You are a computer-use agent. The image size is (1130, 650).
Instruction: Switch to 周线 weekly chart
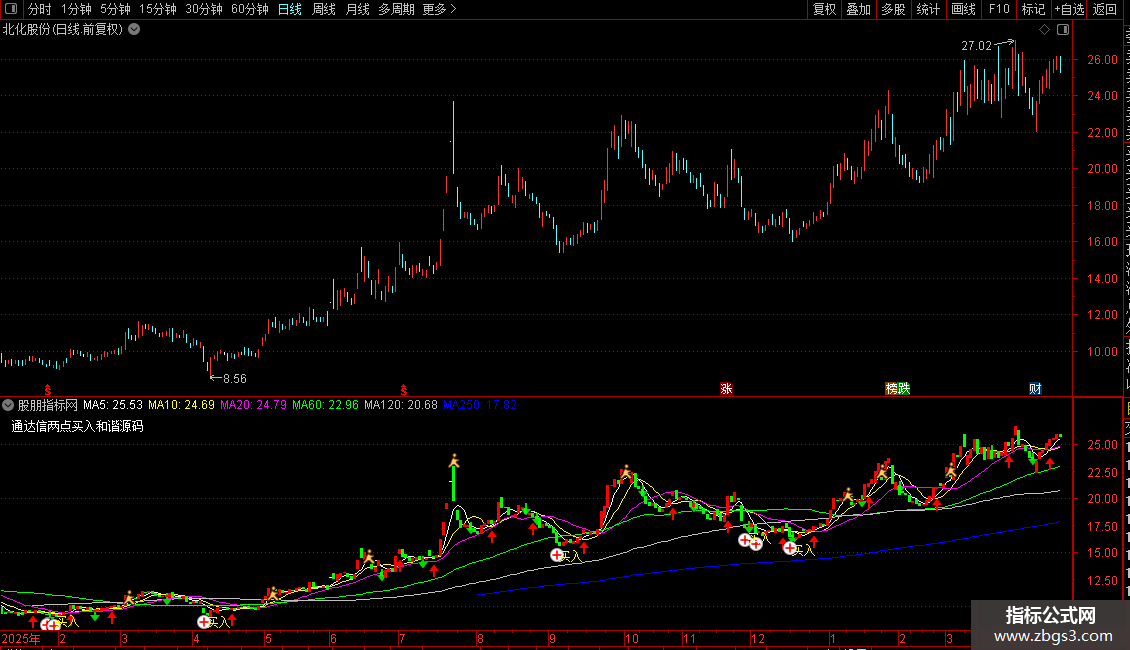point(324,9)
